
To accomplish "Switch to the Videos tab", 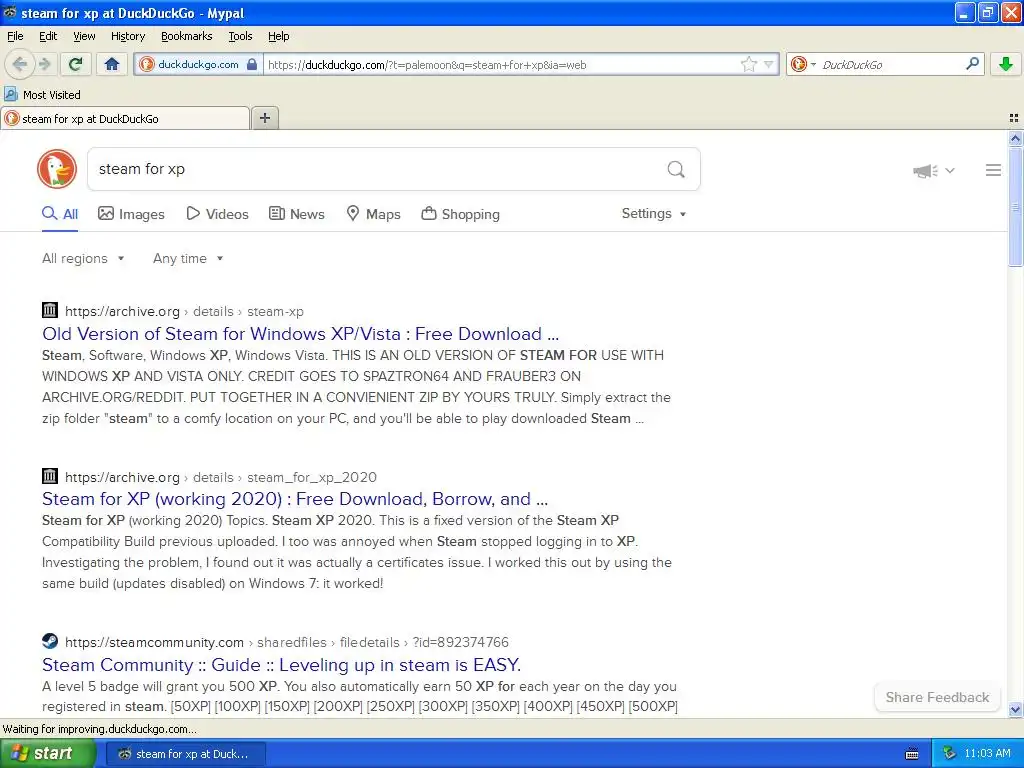I will (217, 214).
